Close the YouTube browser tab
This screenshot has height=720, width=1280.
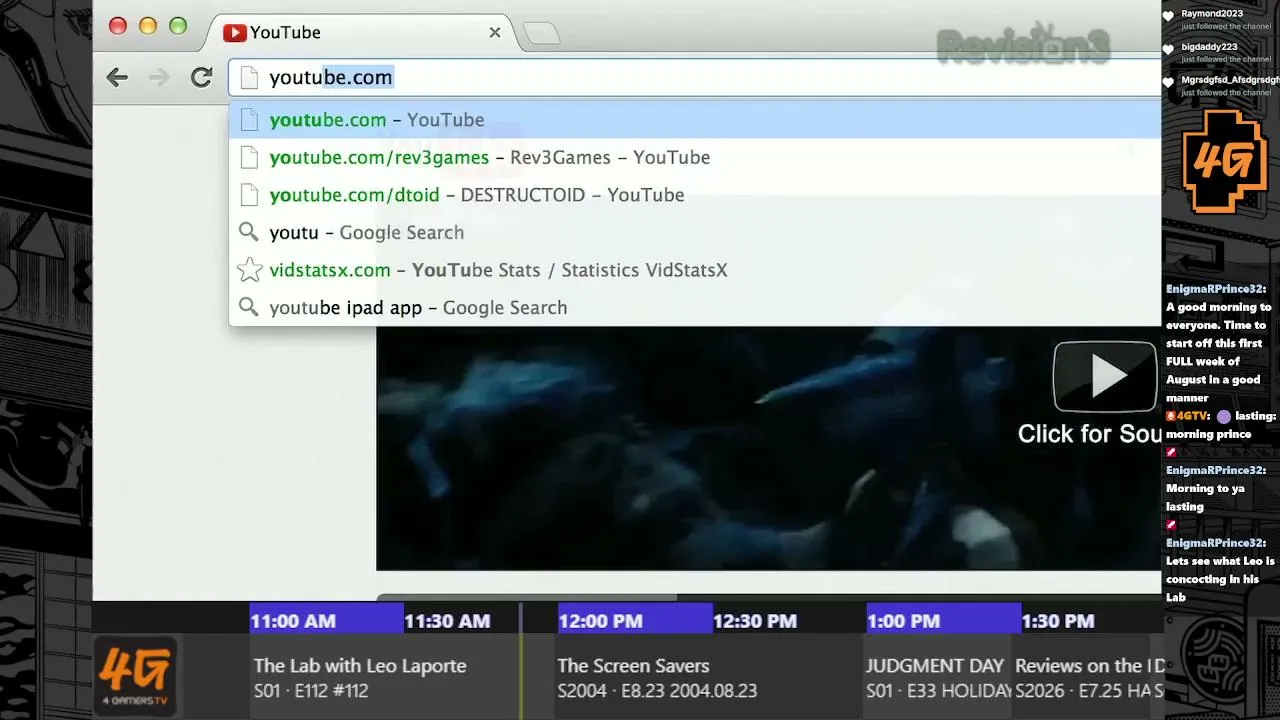[494, 32]
